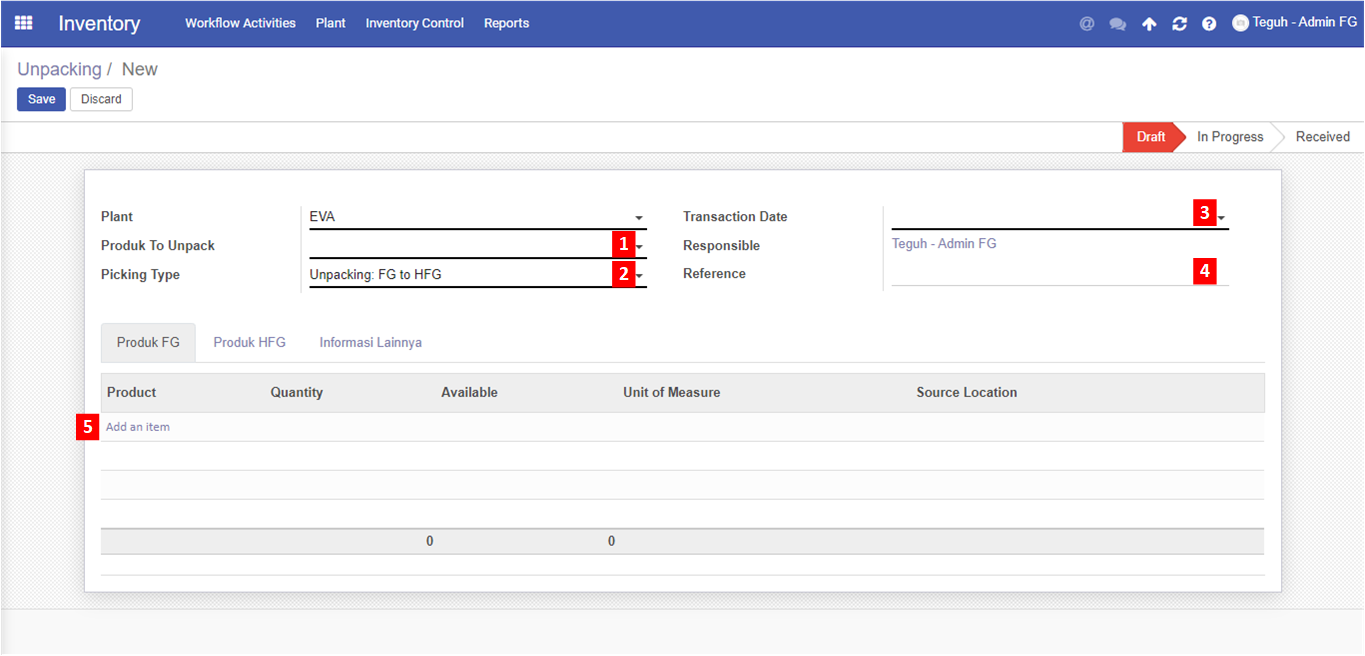This screenshot has height=656, width=1365.
Task: Switch to the Informasi Lainnya tab
Action: tap(370, 342)
